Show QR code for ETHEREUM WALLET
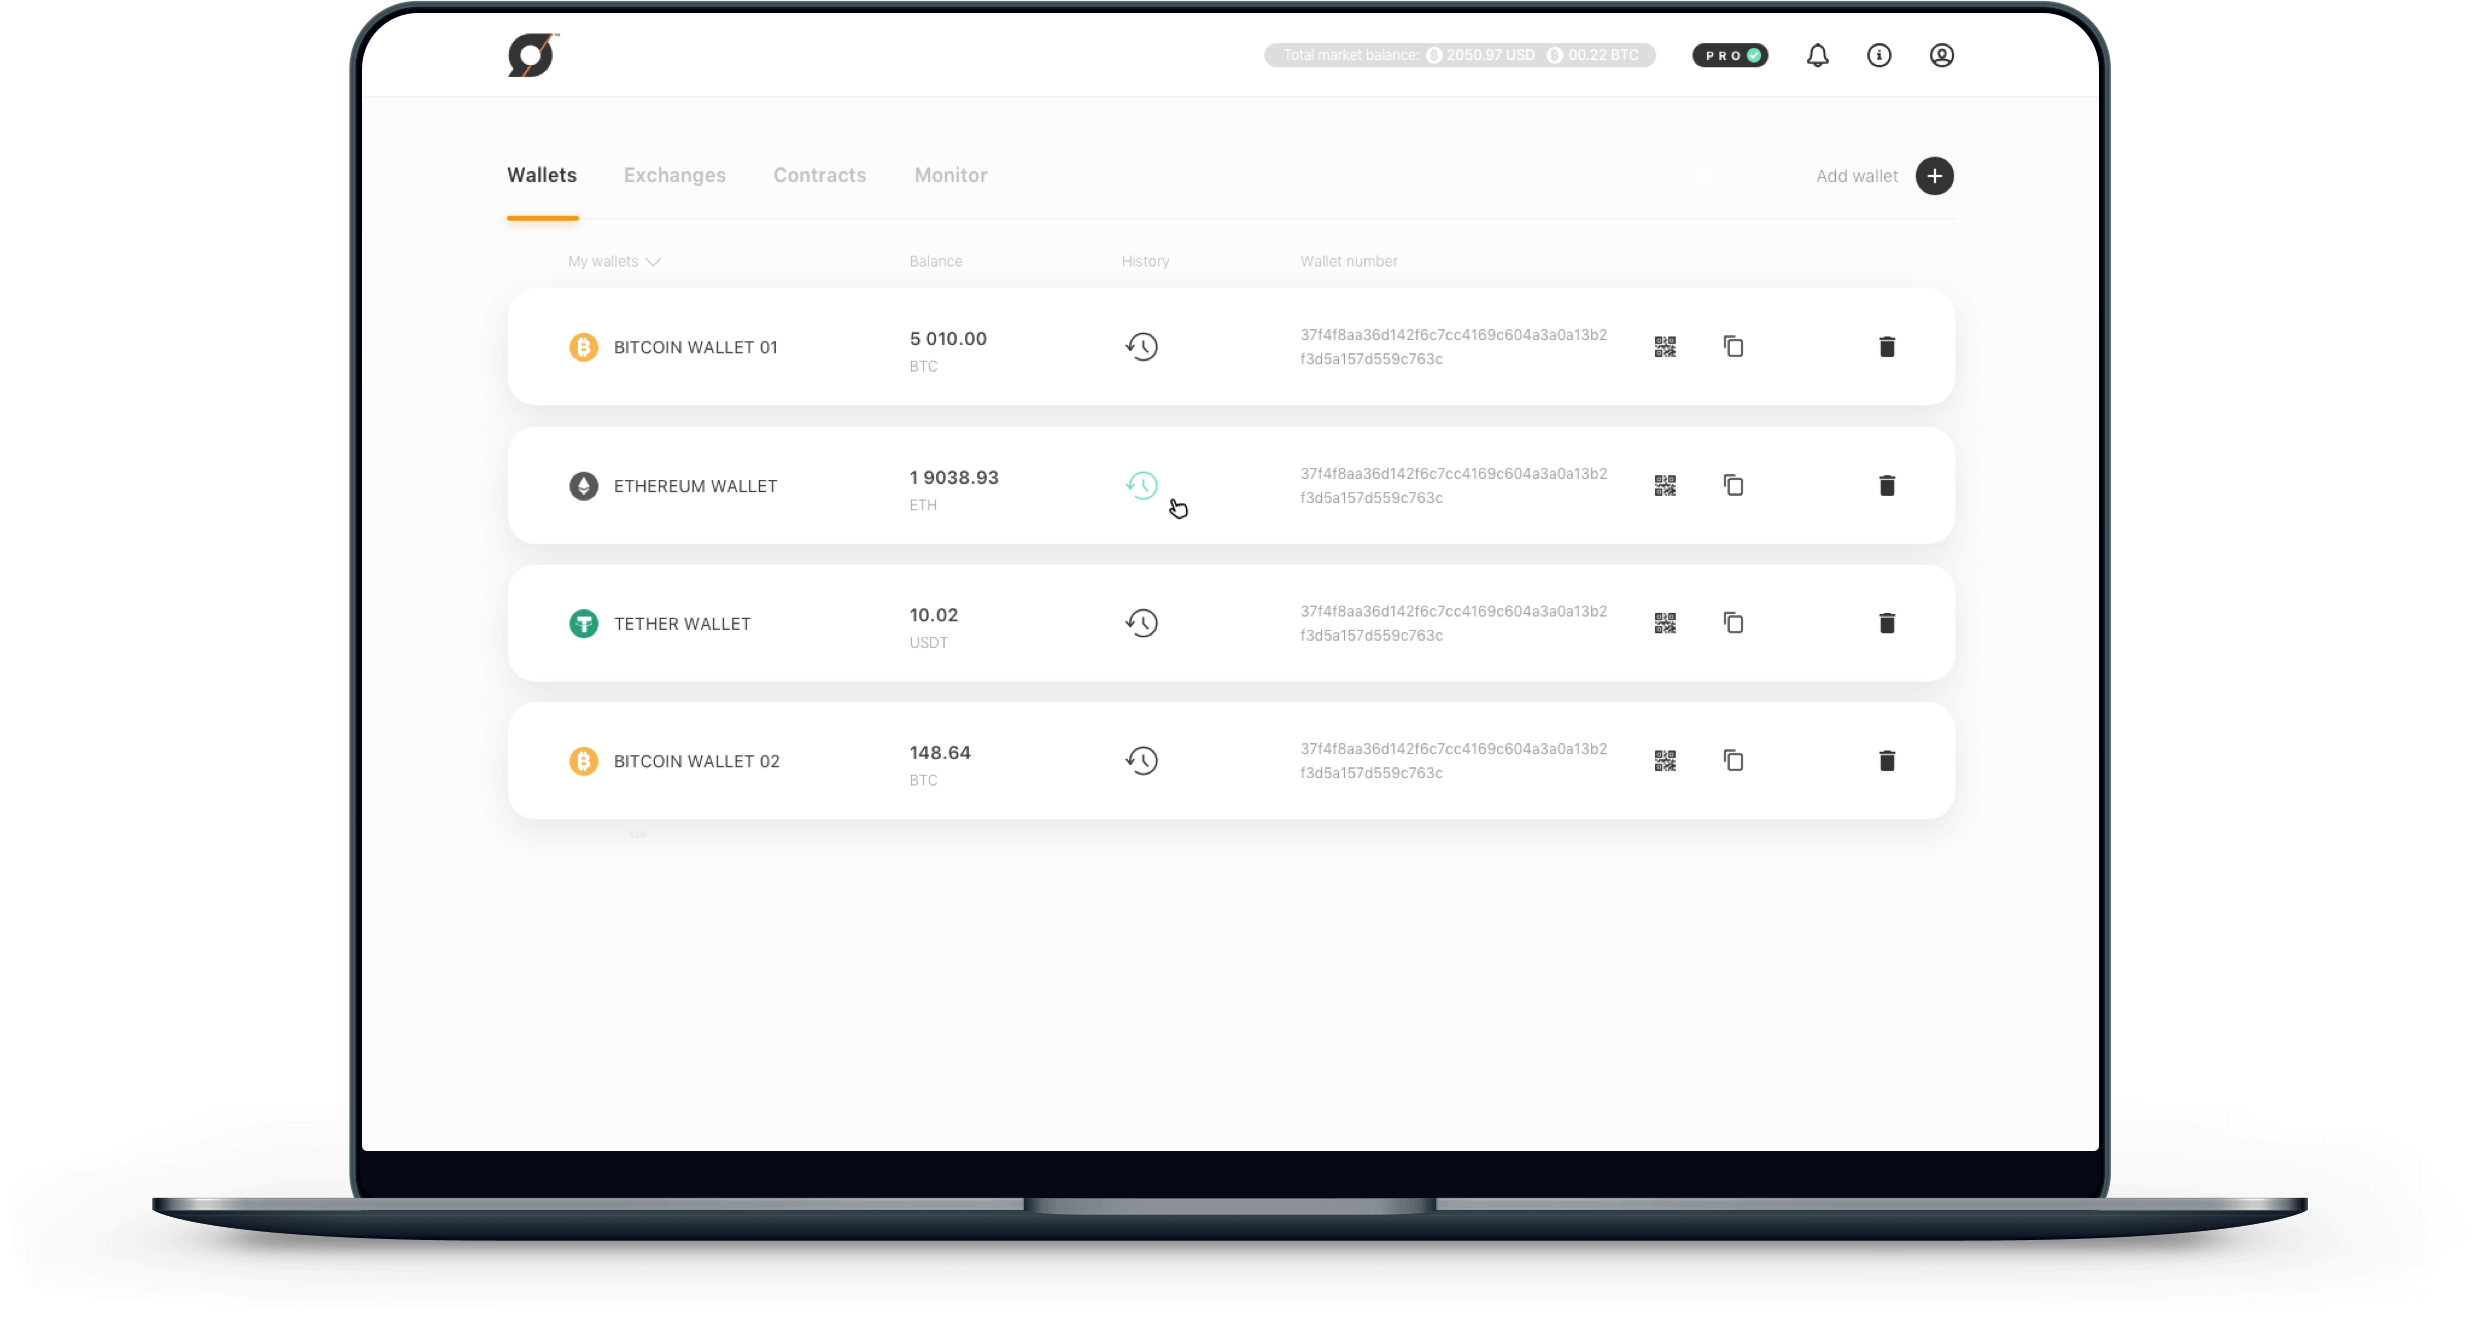This screenshot has width=2482, height=1318. 1665,486
